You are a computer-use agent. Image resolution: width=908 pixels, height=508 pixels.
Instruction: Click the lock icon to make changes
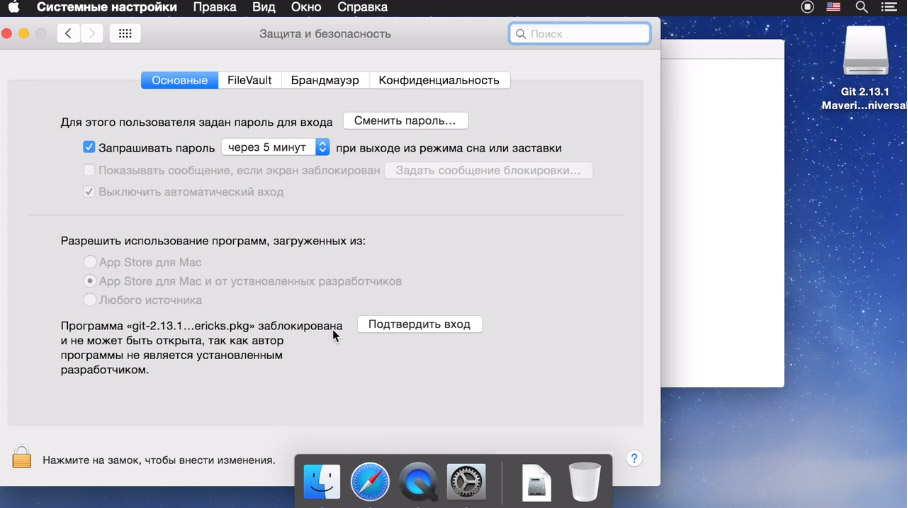pyautogui.click(x=21, y=458)
